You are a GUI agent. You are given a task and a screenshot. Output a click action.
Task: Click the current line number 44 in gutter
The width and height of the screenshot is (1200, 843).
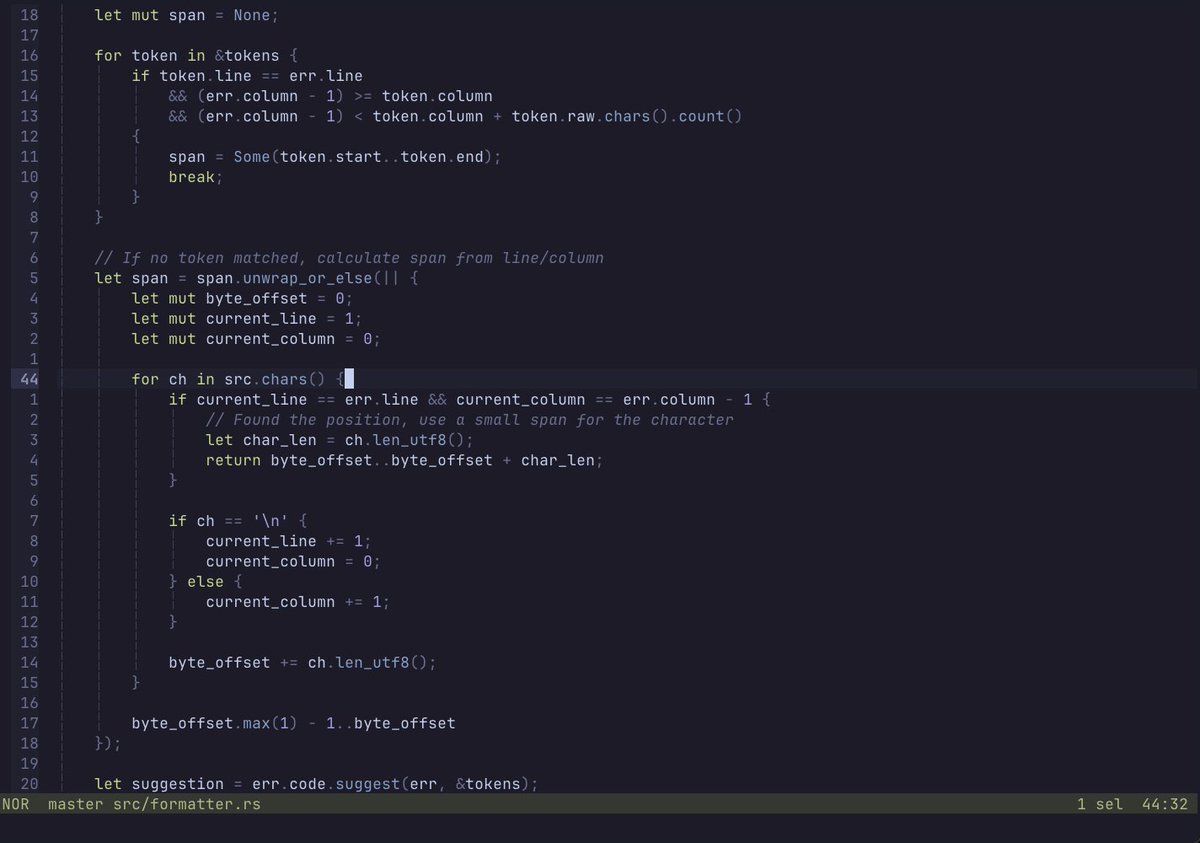pos(29,379)
